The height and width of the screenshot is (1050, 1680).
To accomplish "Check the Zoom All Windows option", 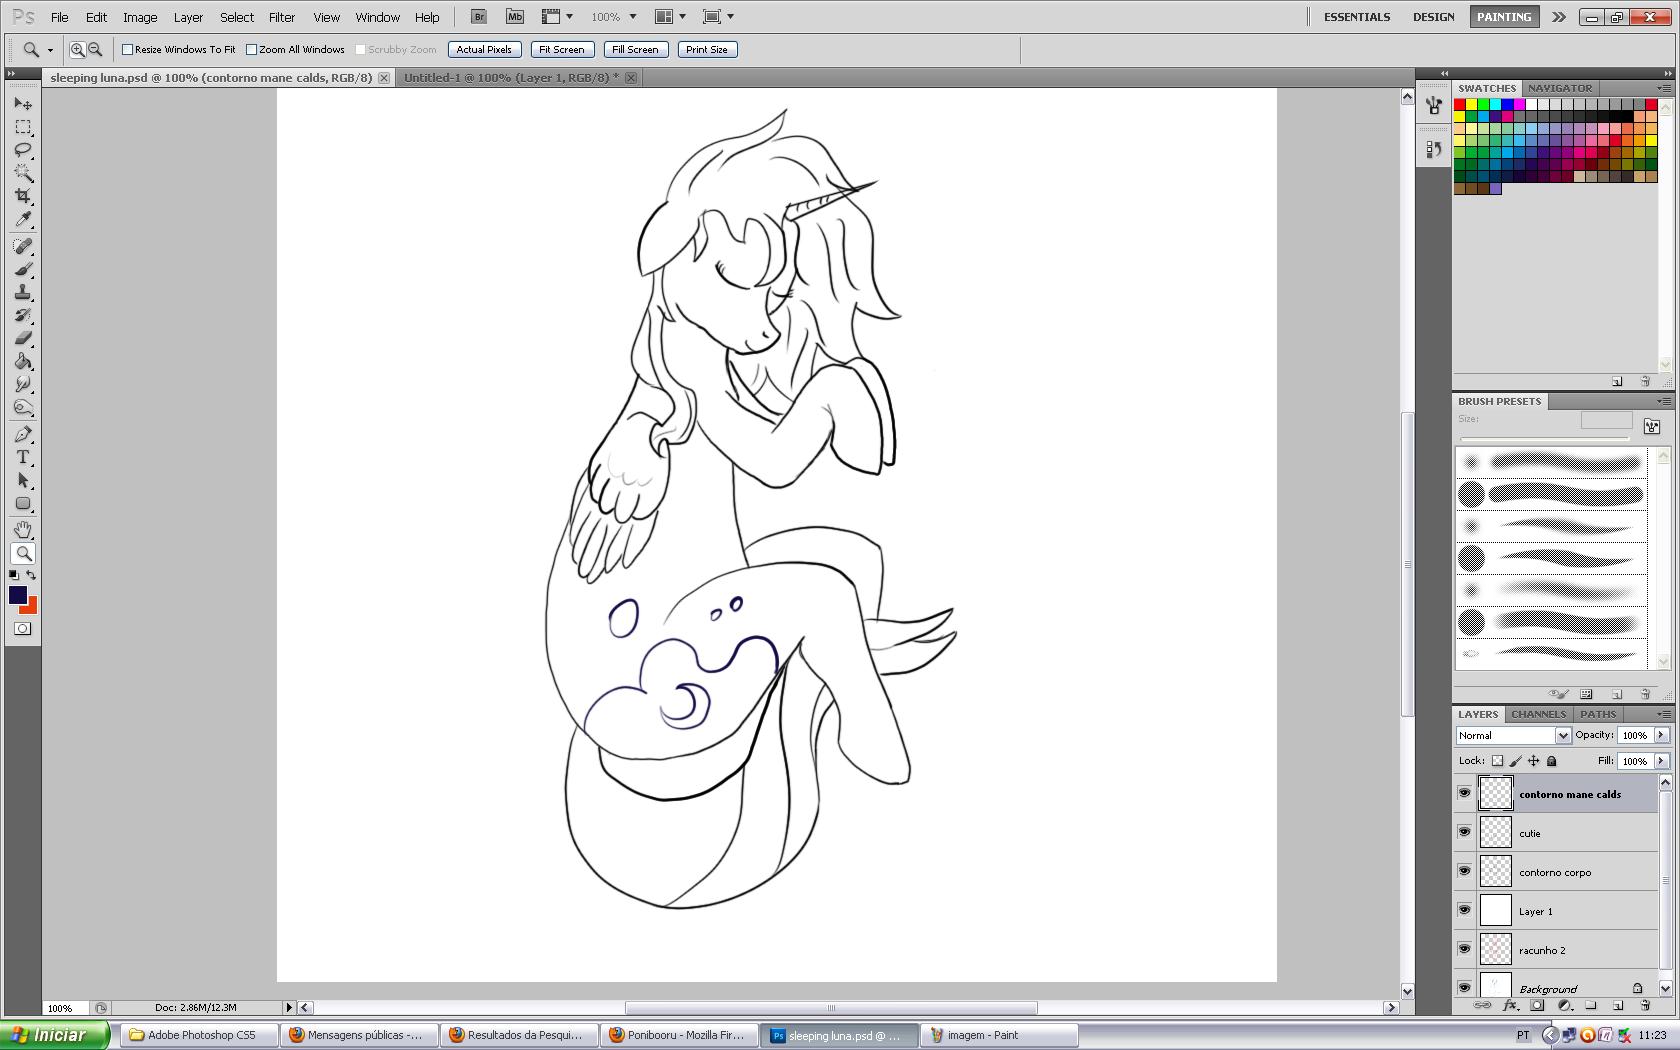I will click(x=252, y=49).
